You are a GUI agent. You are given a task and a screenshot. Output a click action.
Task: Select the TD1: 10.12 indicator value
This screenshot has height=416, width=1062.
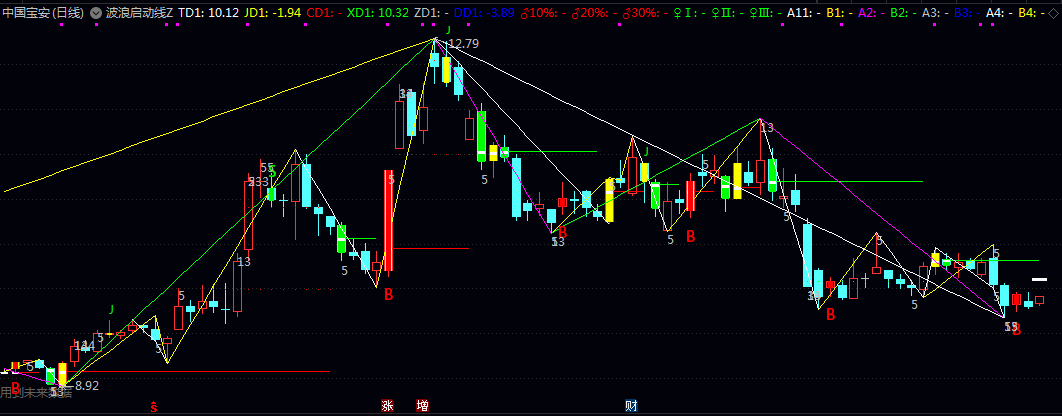click(x=208, y=12)
